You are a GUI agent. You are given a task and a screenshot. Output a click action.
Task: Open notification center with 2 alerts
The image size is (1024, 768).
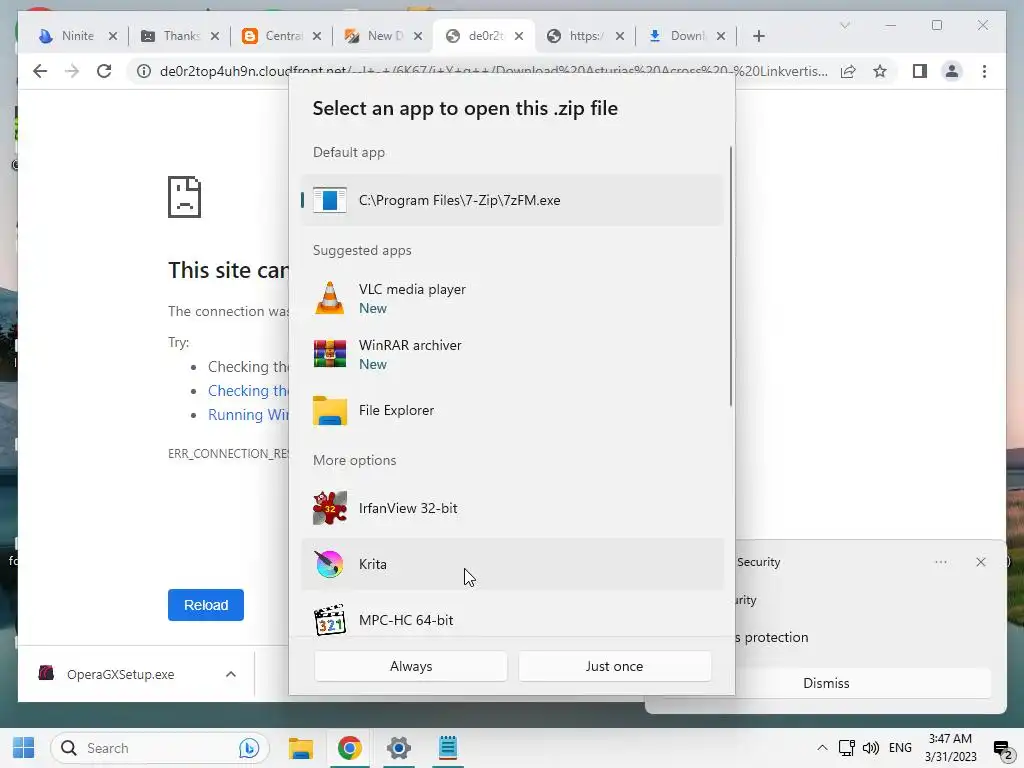coord(1002,749)
